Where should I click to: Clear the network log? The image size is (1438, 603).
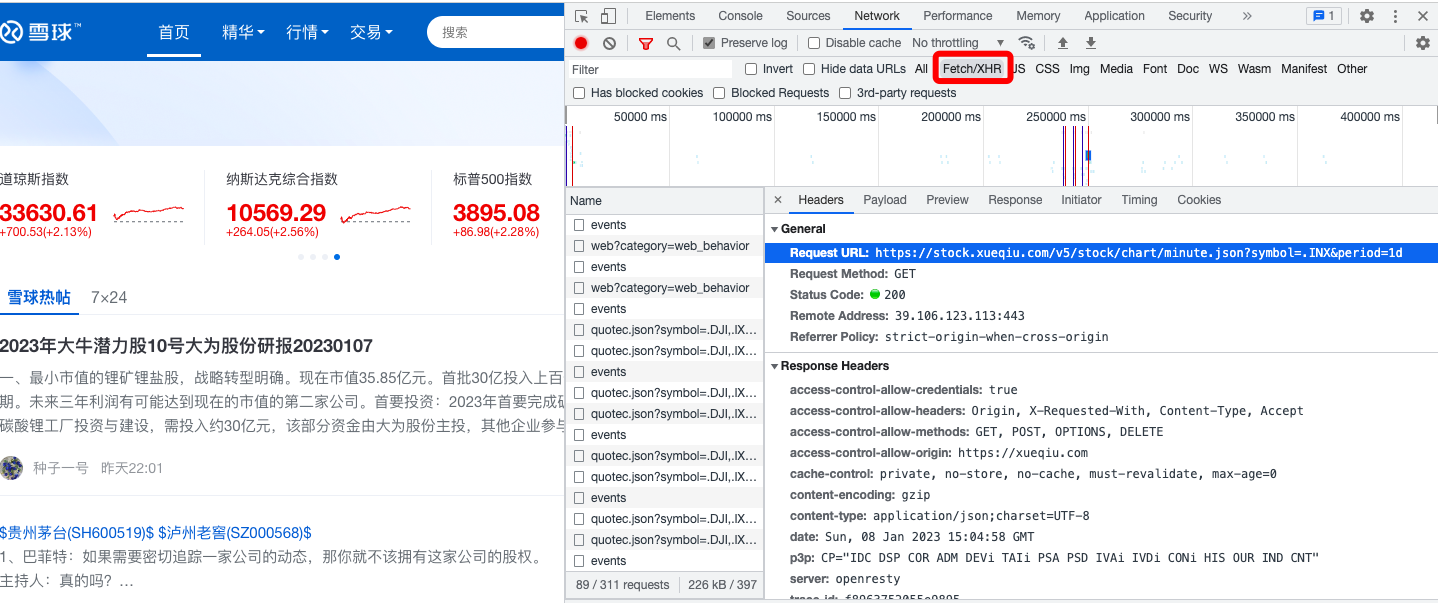pyautogui.click(x=609, y=43)
